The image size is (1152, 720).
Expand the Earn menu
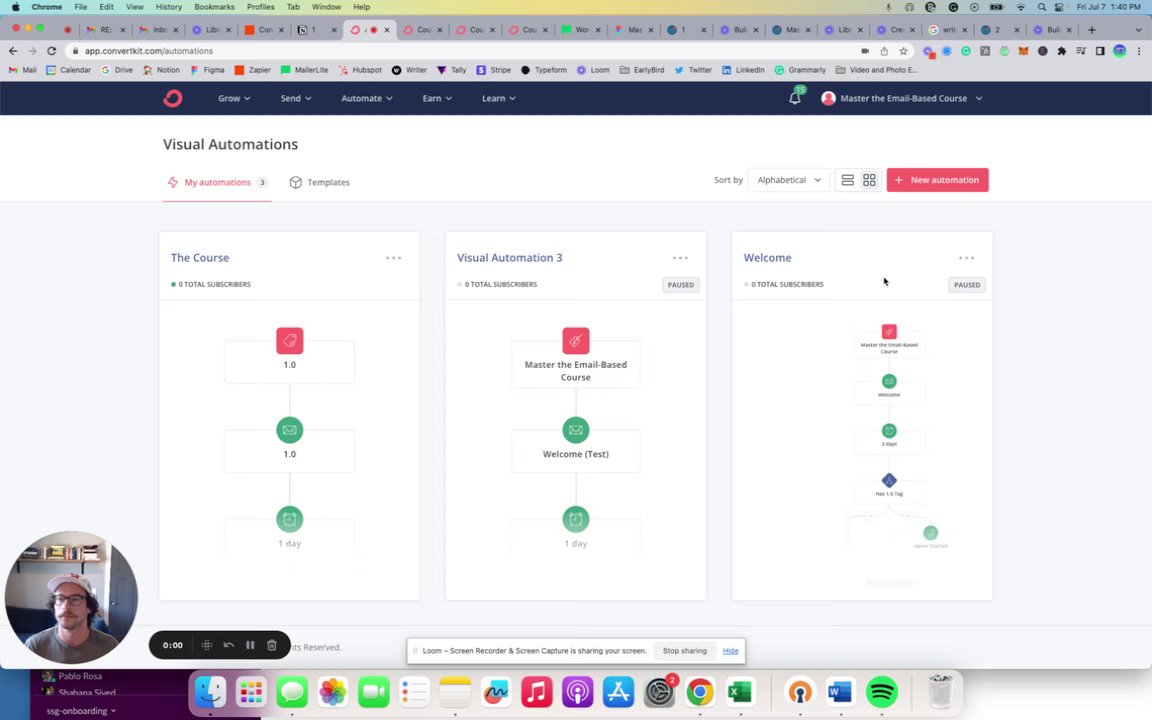(x=437, y=98)
